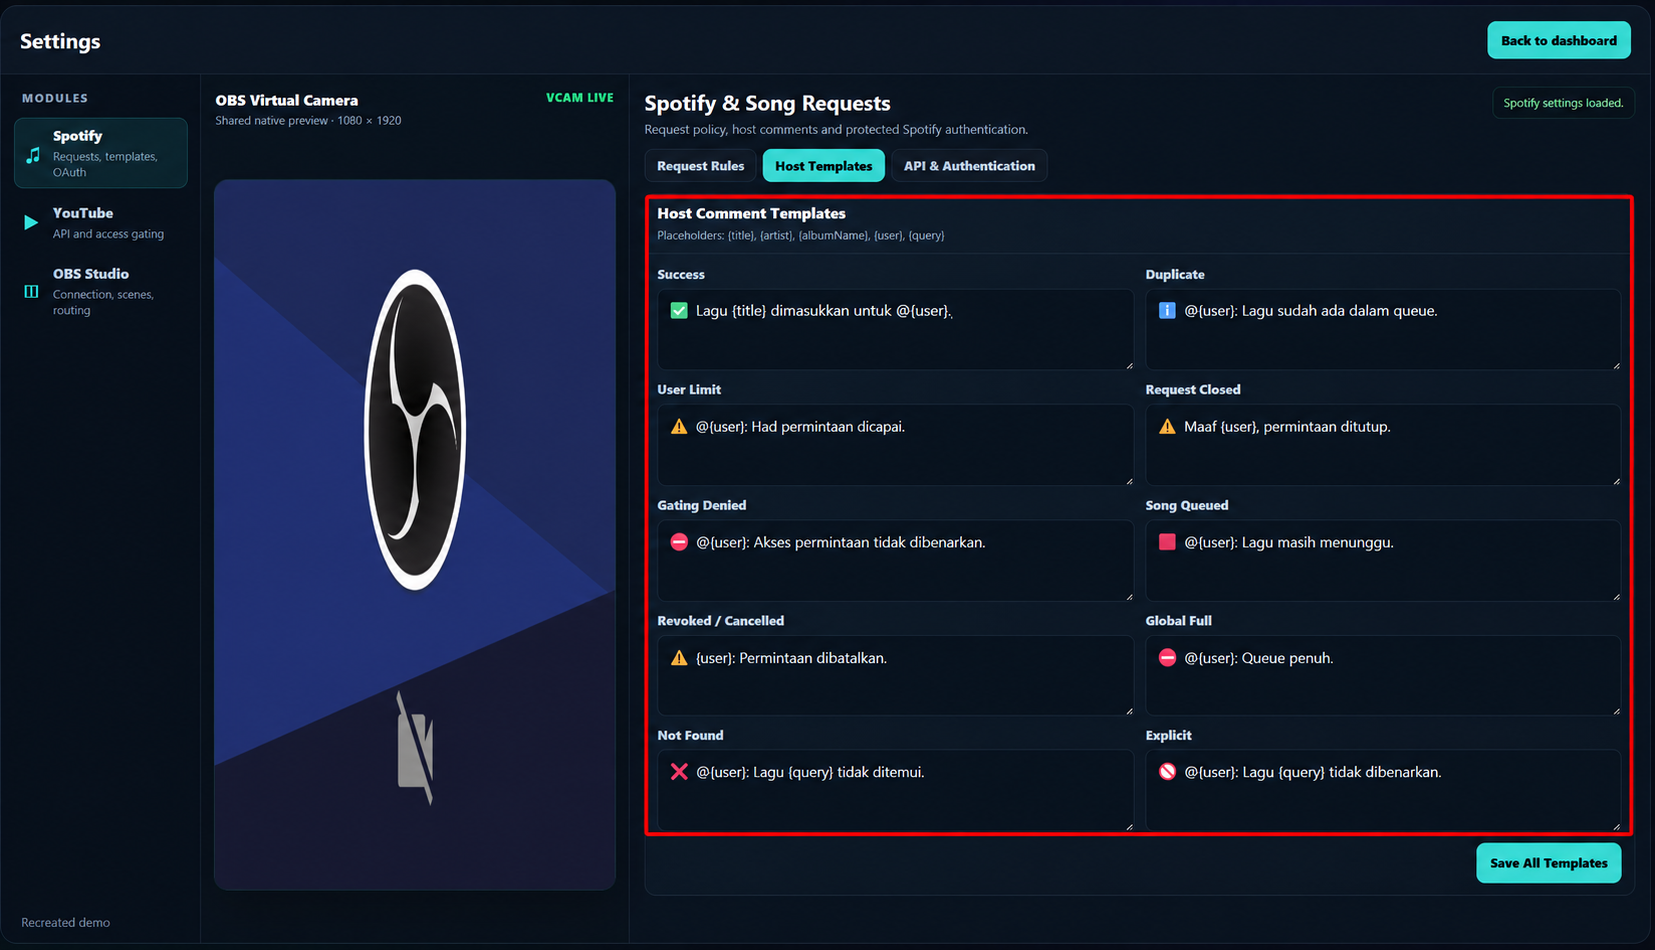The height and width of the screenshot is (950, 1655).
Task: Focus the User Limit template field
Action: click(x=895, y=445)
